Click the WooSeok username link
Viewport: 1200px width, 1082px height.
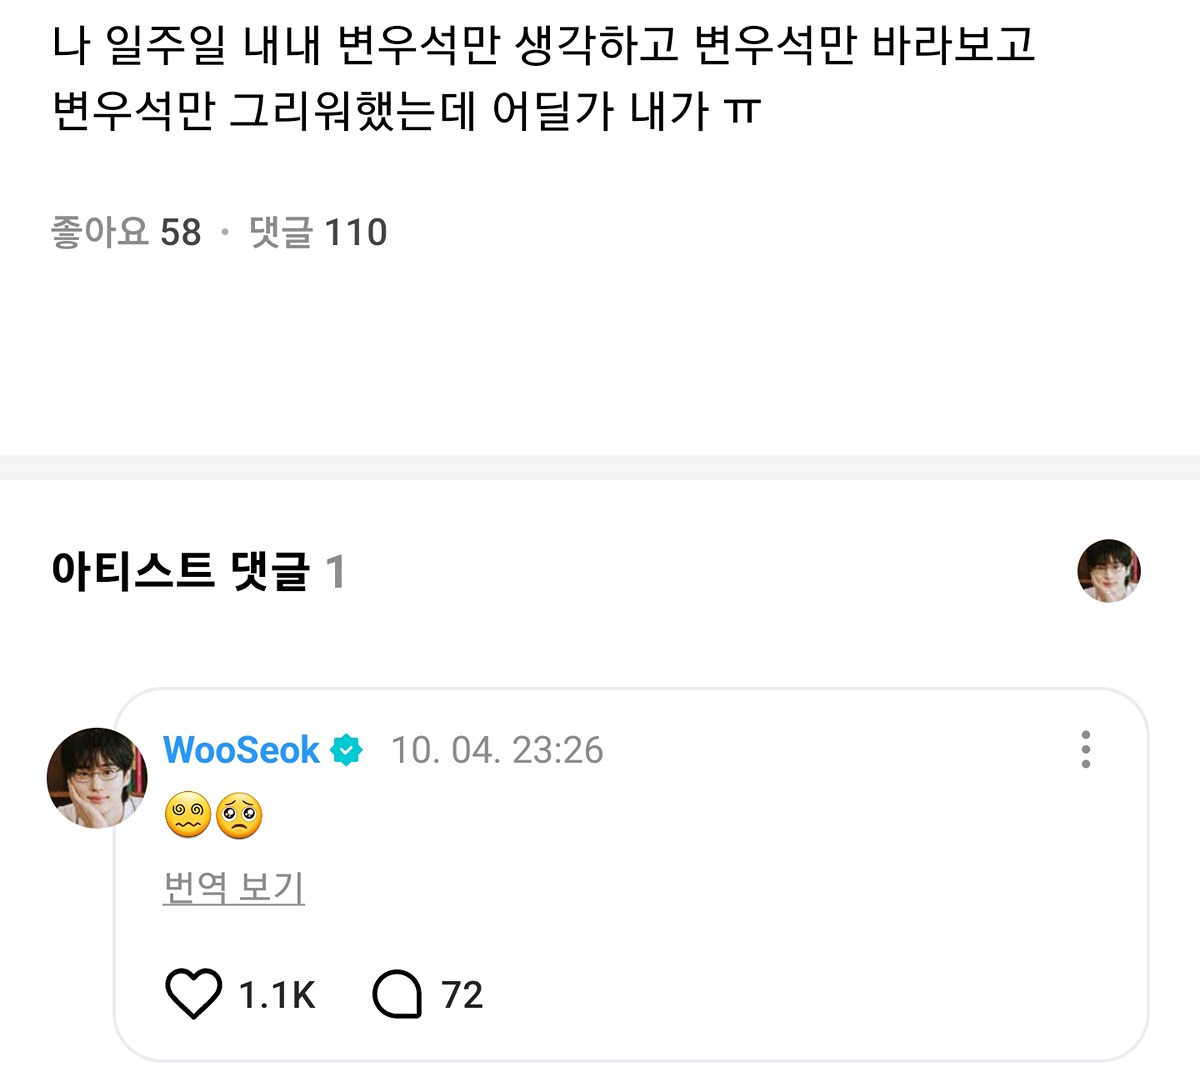tap(241, 750)
